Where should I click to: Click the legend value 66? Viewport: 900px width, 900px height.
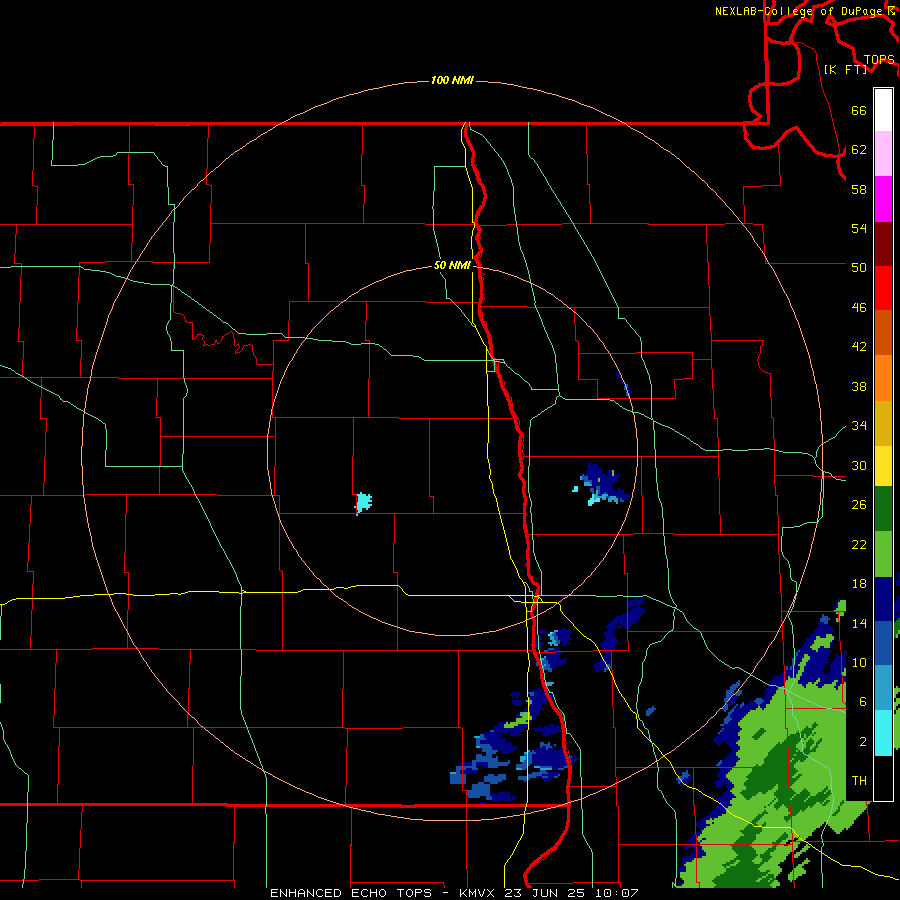pyautogui.click(x=859, y=110)
